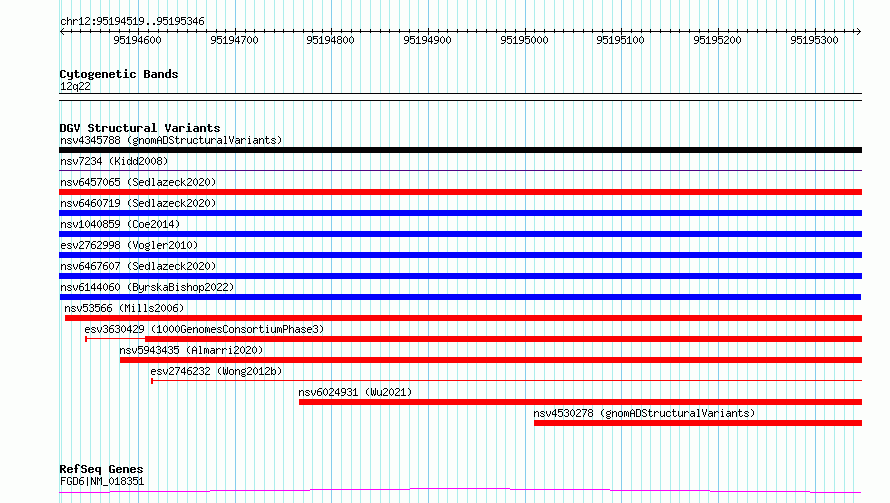The width and height of the screenshot is (890, 503).
Task: Select the black nsv4345788 variant bar
Action: pyautogui.click(x=460, y=150)
